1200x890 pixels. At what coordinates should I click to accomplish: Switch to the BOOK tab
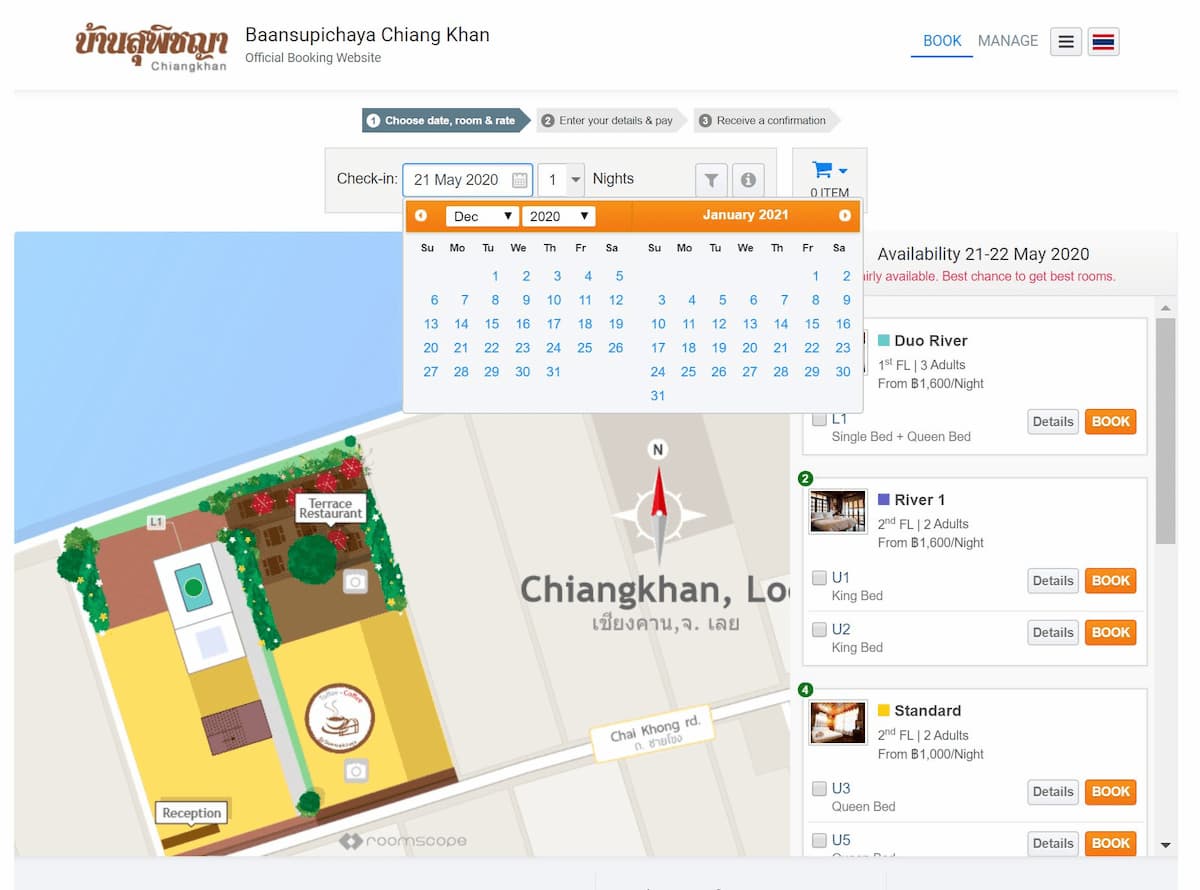(942, 41)
